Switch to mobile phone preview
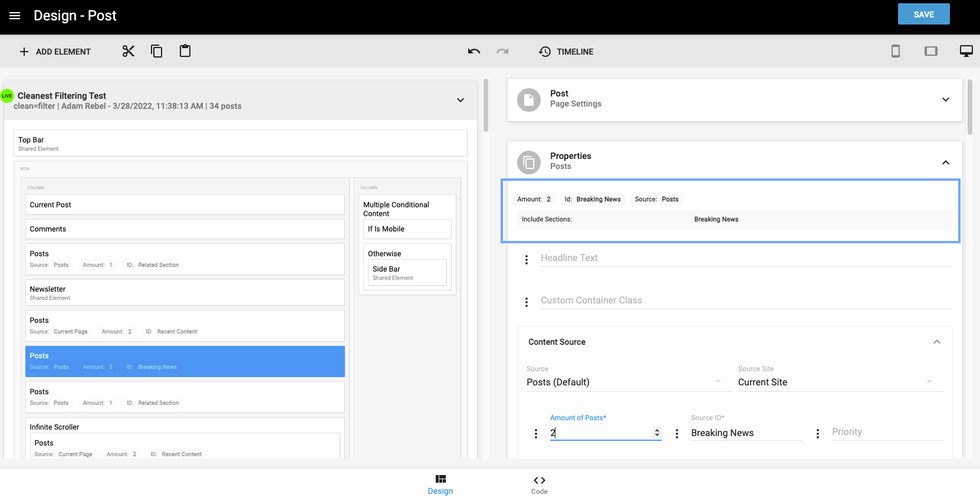 click(x=896, y=52)
